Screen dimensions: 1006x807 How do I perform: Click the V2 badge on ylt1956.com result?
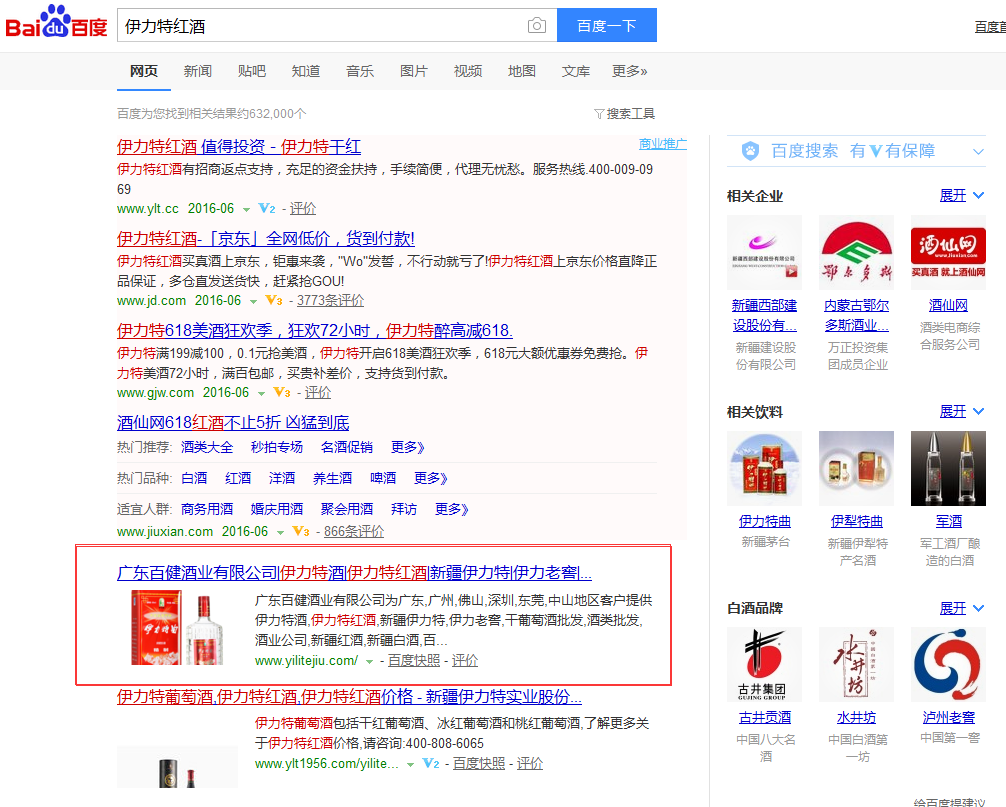431,763
